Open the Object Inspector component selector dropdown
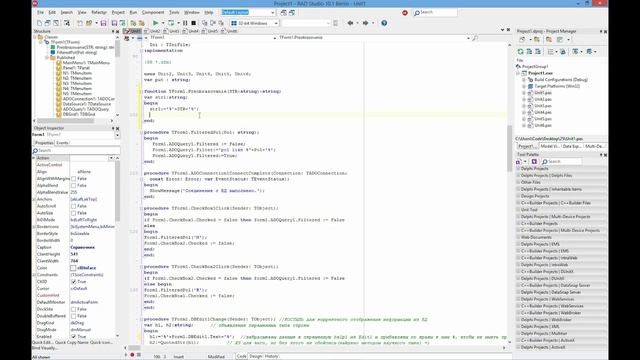Image resolution: width=640 pixels, height=360 pixels. tap(117, 135)
